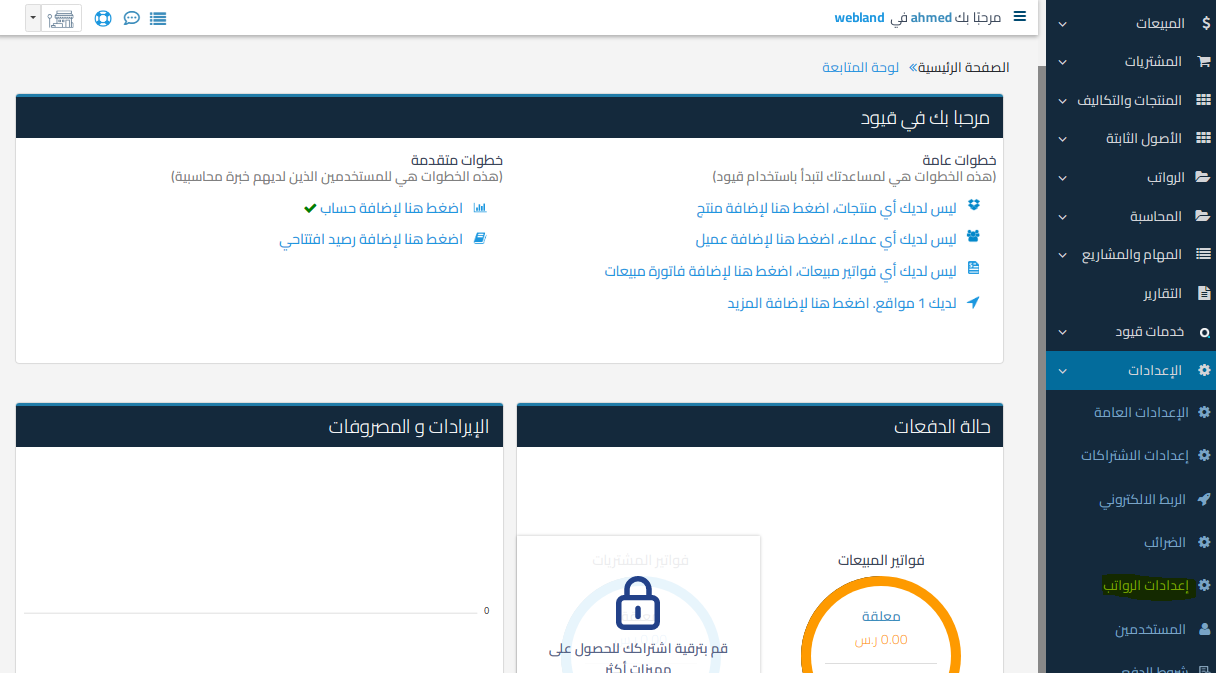Expand the الرواتب sidebar chevron
Image resolution: width=1216 pixels, height=673 pixels.
coord(1063,177)
